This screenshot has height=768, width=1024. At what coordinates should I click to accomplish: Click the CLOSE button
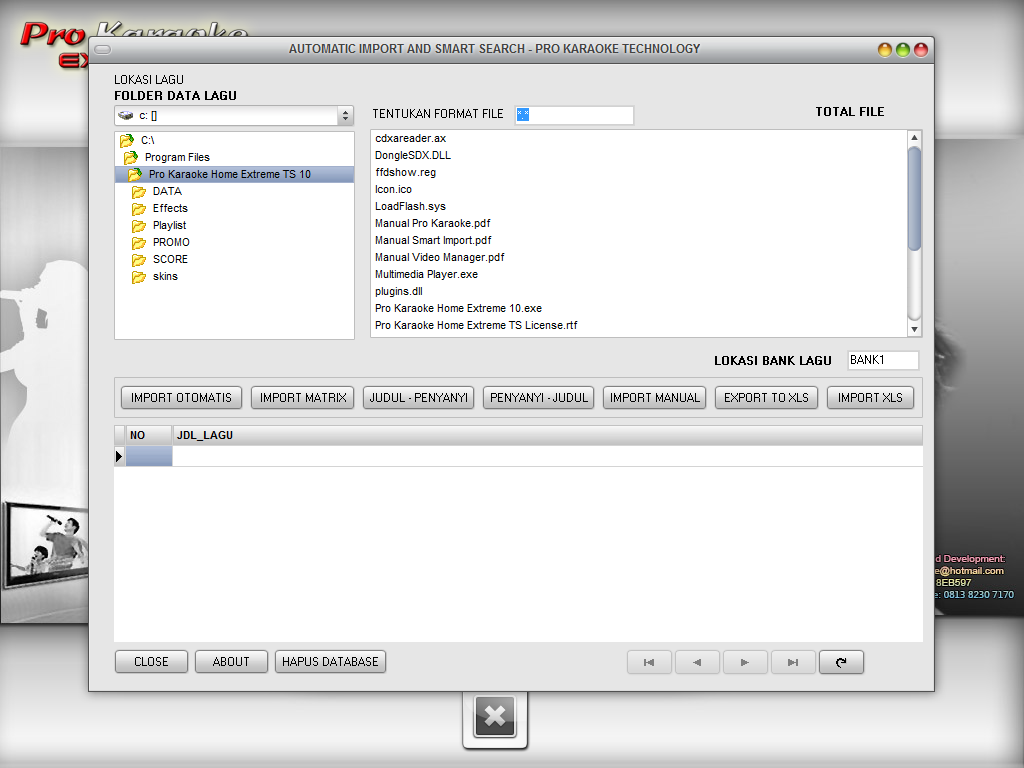click(x=152, y=662)
